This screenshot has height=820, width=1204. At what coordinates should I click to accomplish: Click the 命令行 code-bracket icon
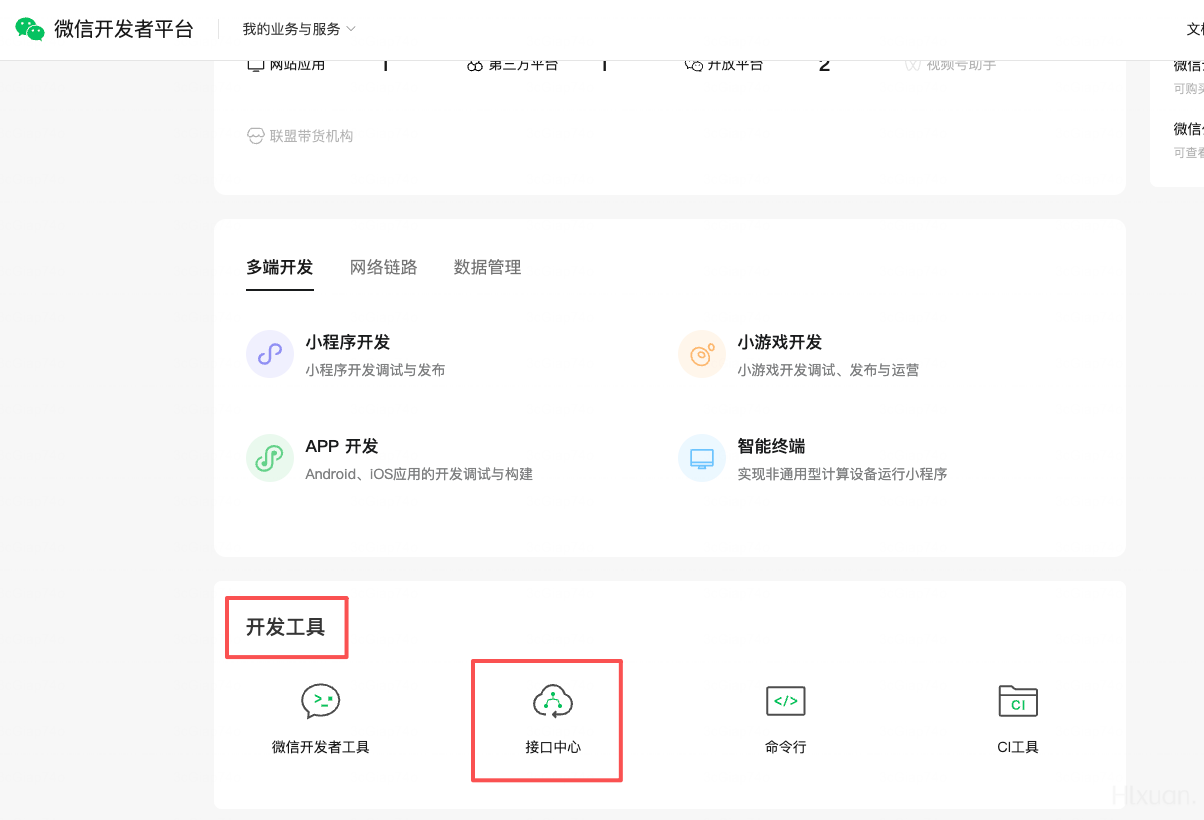[786, 701]
